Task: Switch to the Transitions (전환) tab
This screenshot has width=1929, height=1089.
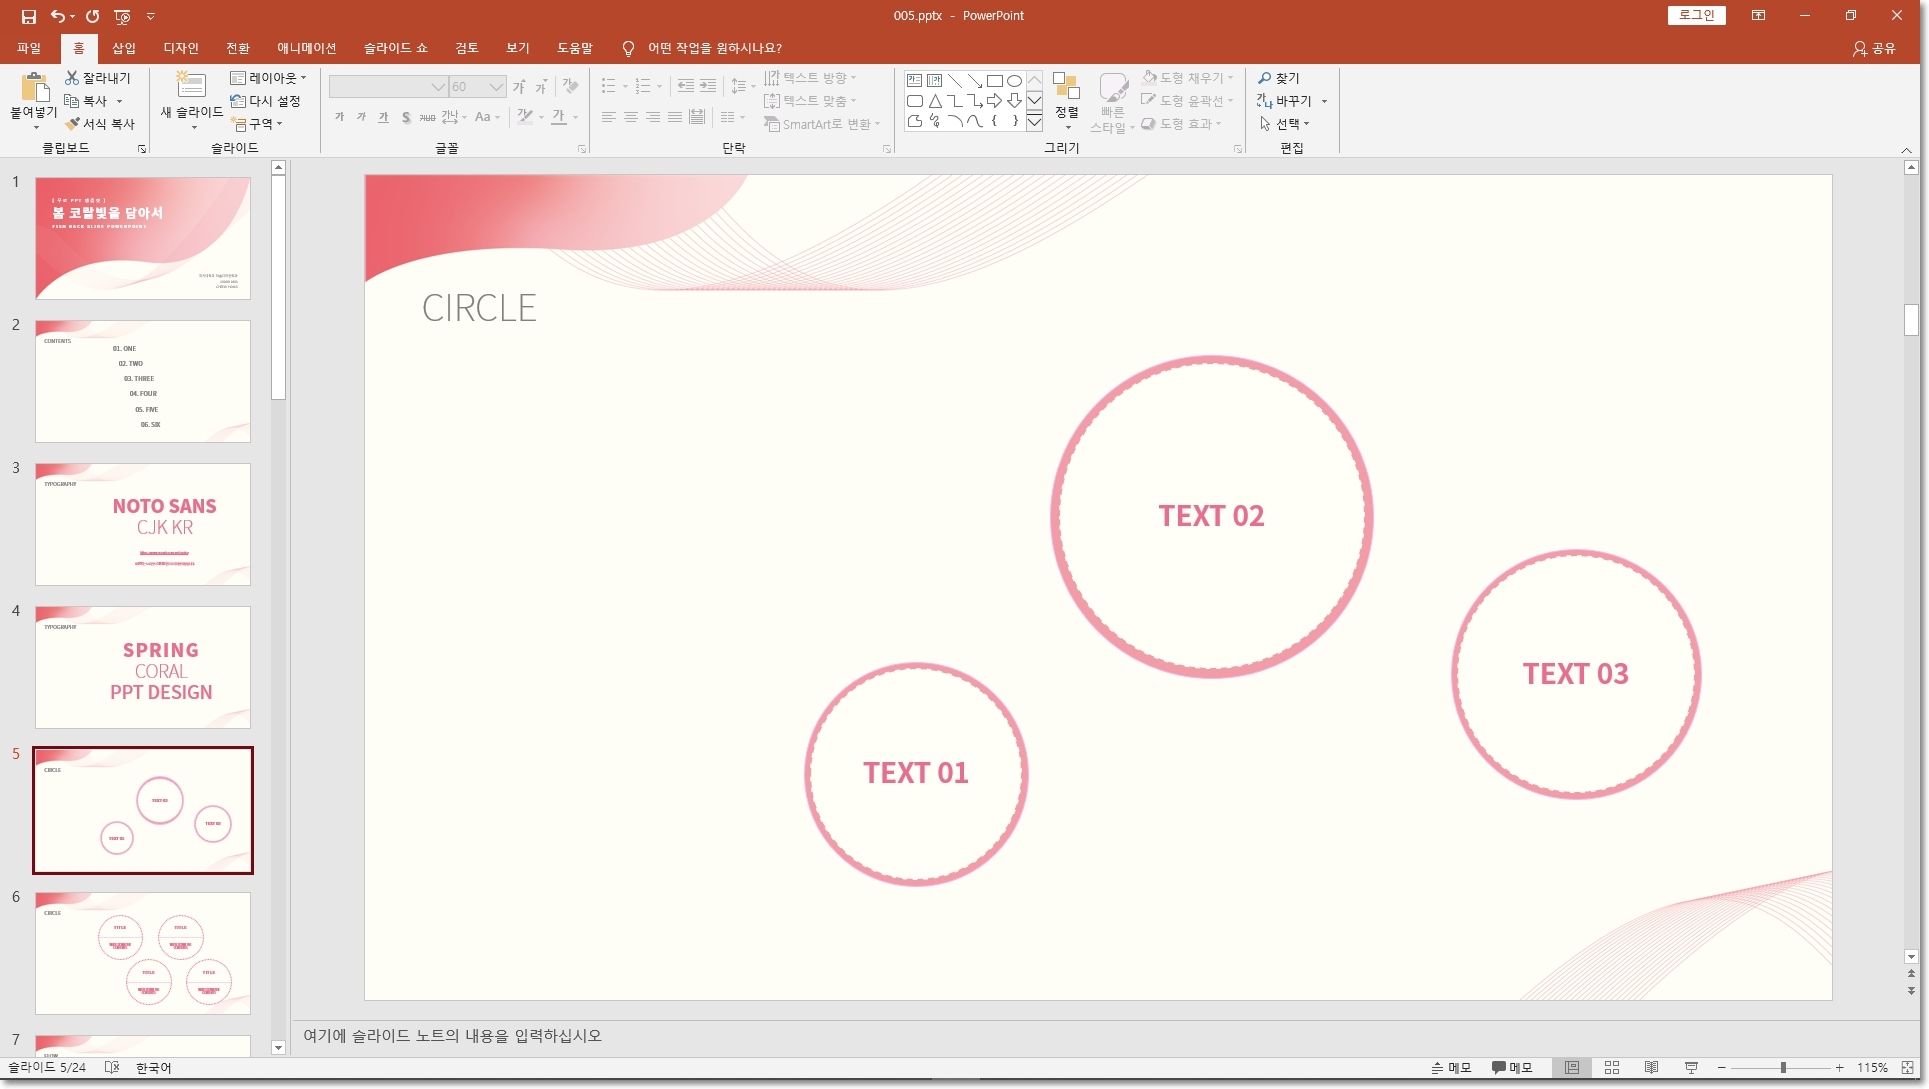Action: (x=238, y=48)
